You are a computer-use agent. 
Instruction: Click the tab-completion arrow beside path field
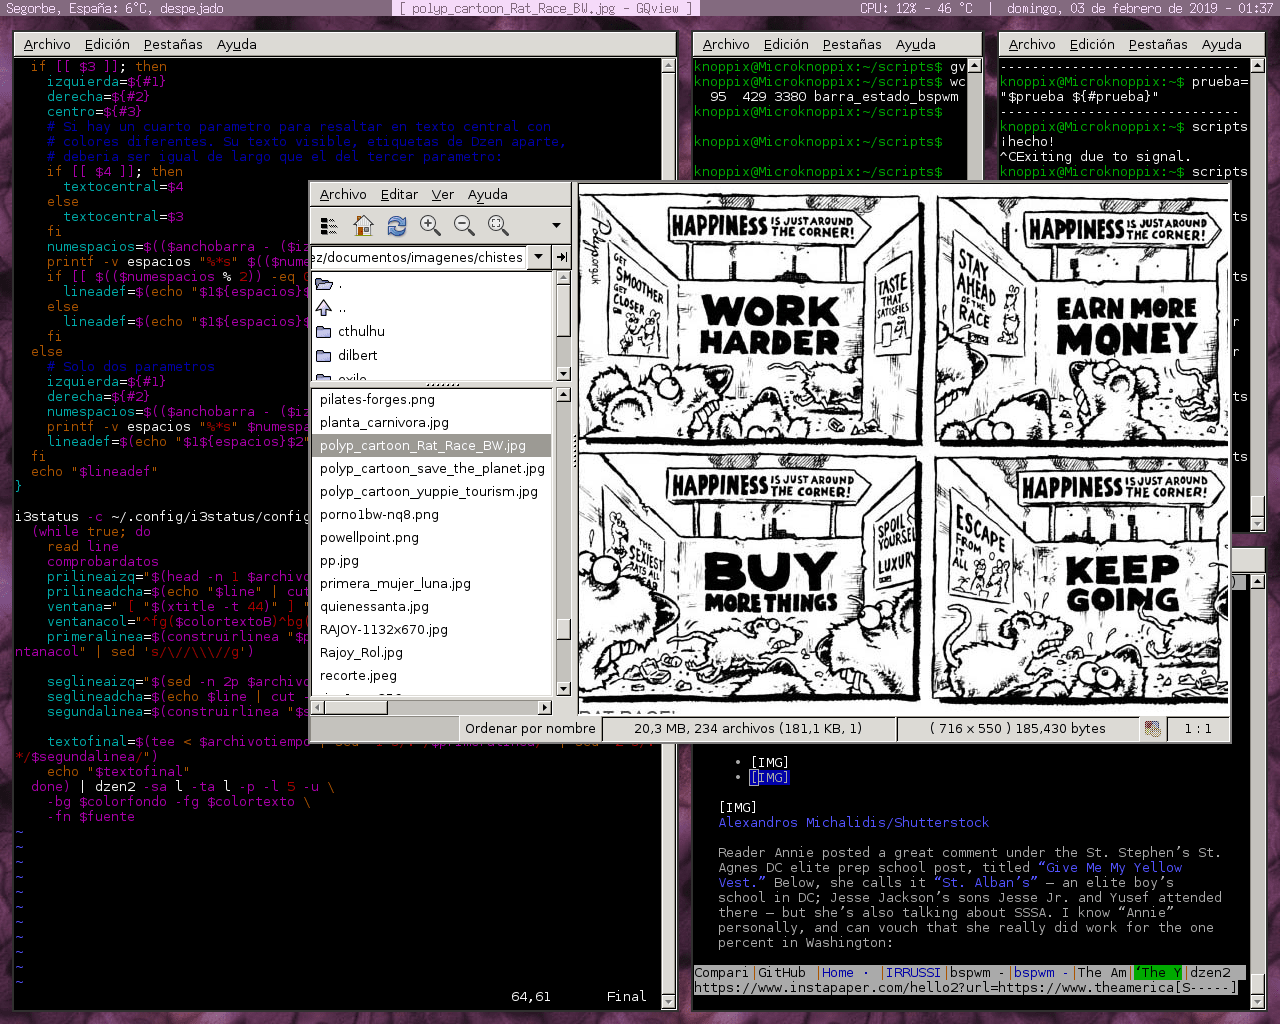[x=561, y=257]
